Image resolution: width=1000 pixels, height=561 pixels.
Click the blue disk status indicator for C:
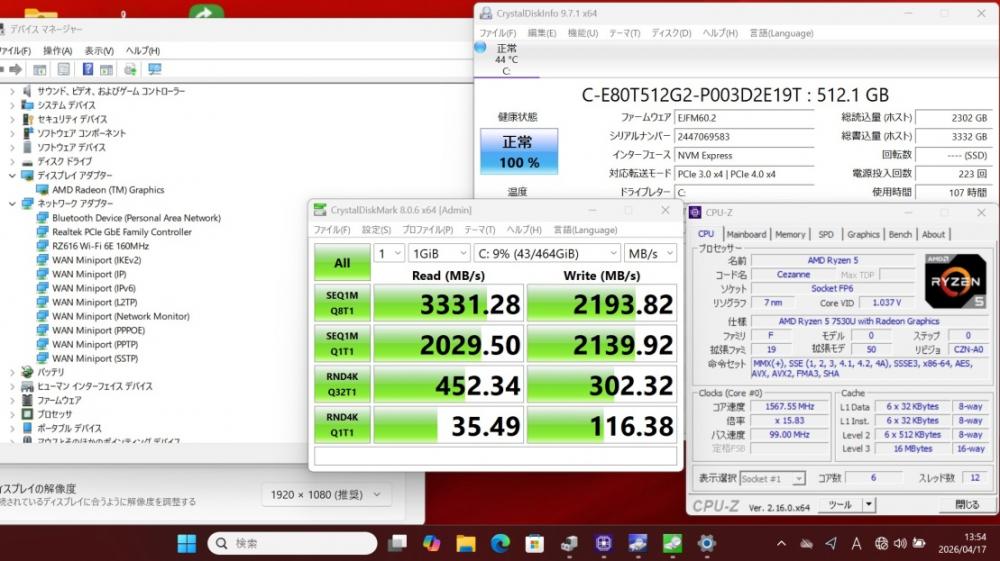(x=480, y=47)
